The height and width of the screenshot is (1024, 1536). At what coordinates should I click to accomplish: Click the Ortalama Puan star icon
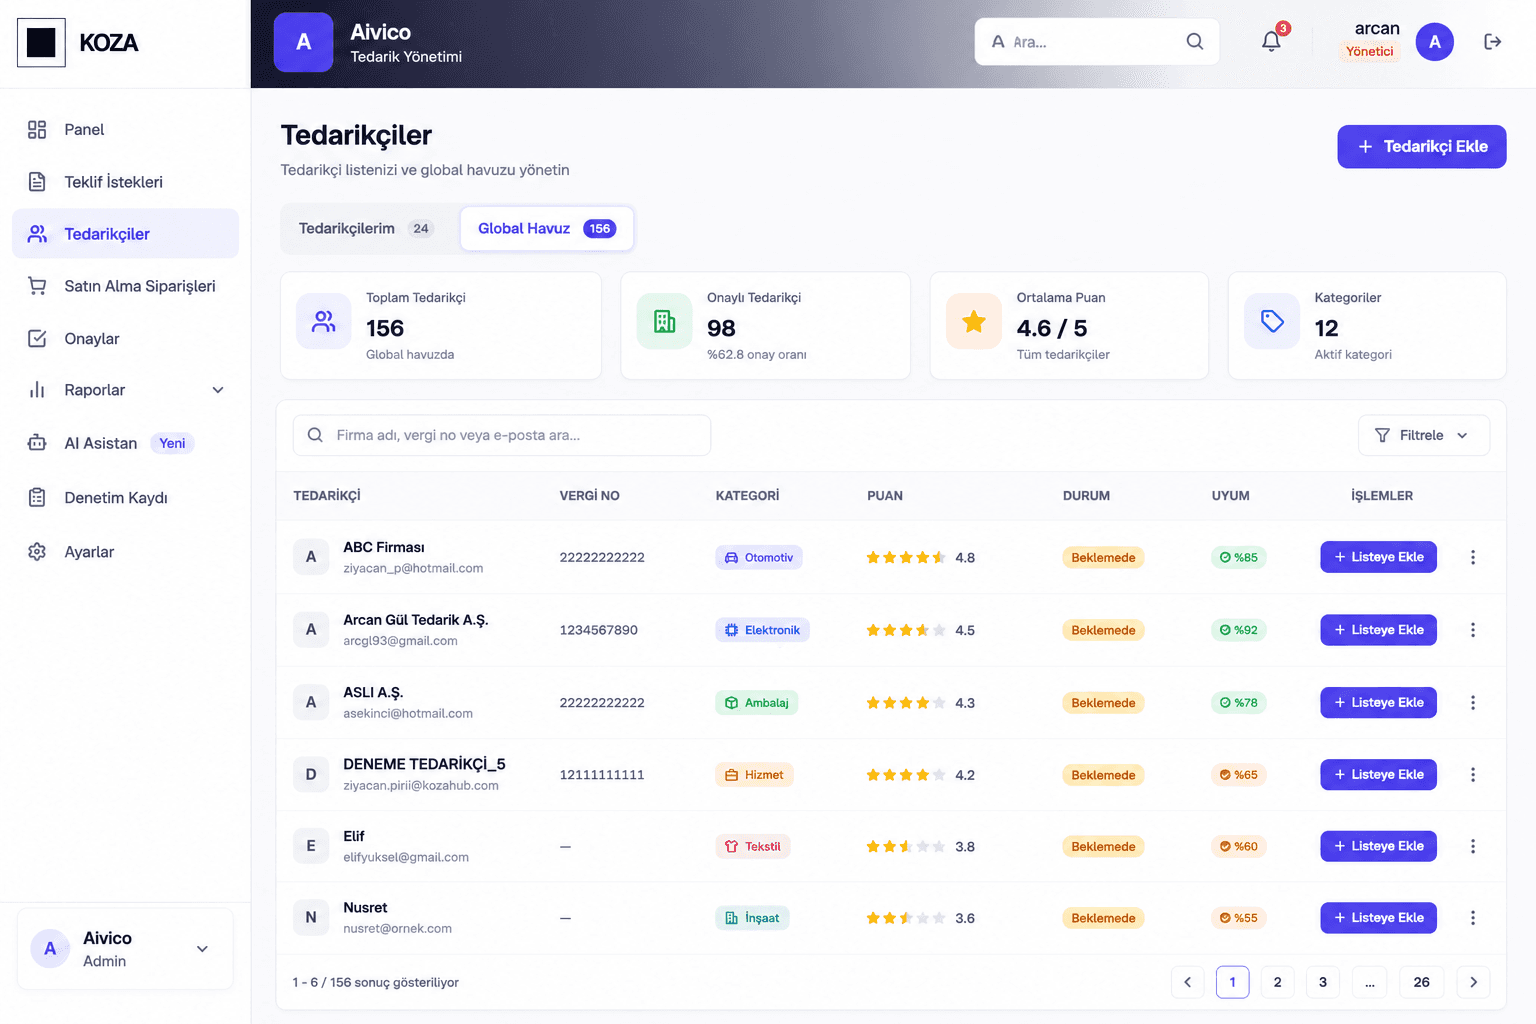pyautogui.click(x=974, y=321)
